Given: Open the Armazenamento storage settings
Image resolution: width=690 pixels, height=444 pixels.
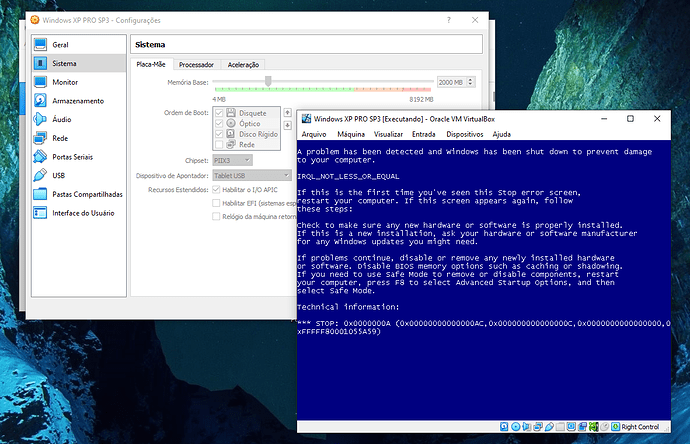Looking at the screenshot, I should click(77, 101).
